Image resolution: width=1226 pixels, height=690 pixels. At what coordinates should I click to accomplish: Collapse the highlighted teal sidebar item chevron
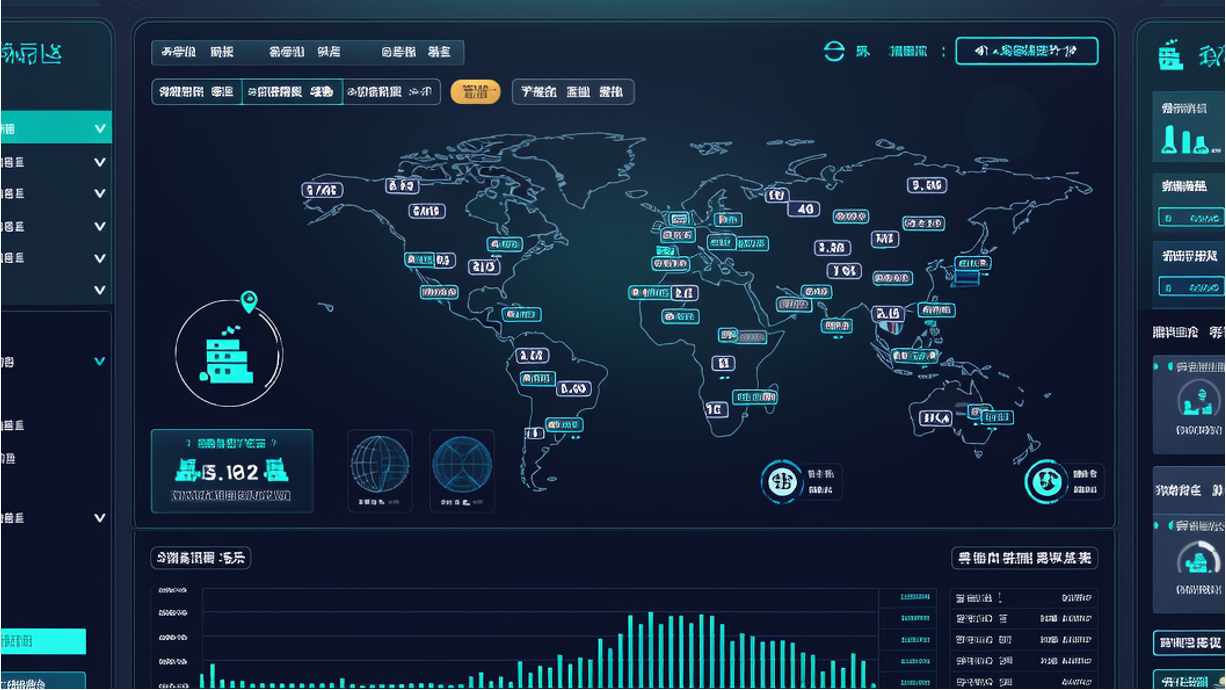pyautogui.click(x=100, y=128)
